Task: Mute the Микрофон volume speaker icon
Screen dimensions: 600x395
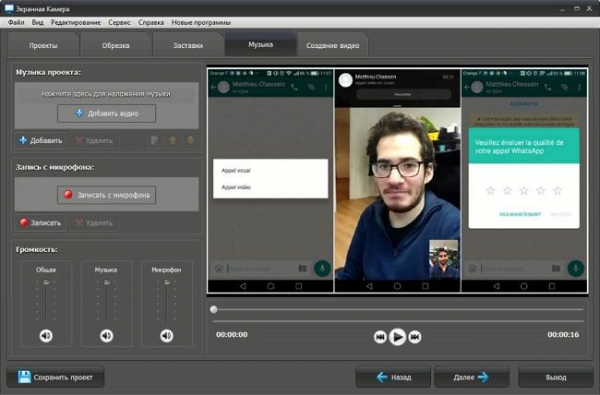Action: click(x=167, y=336)
